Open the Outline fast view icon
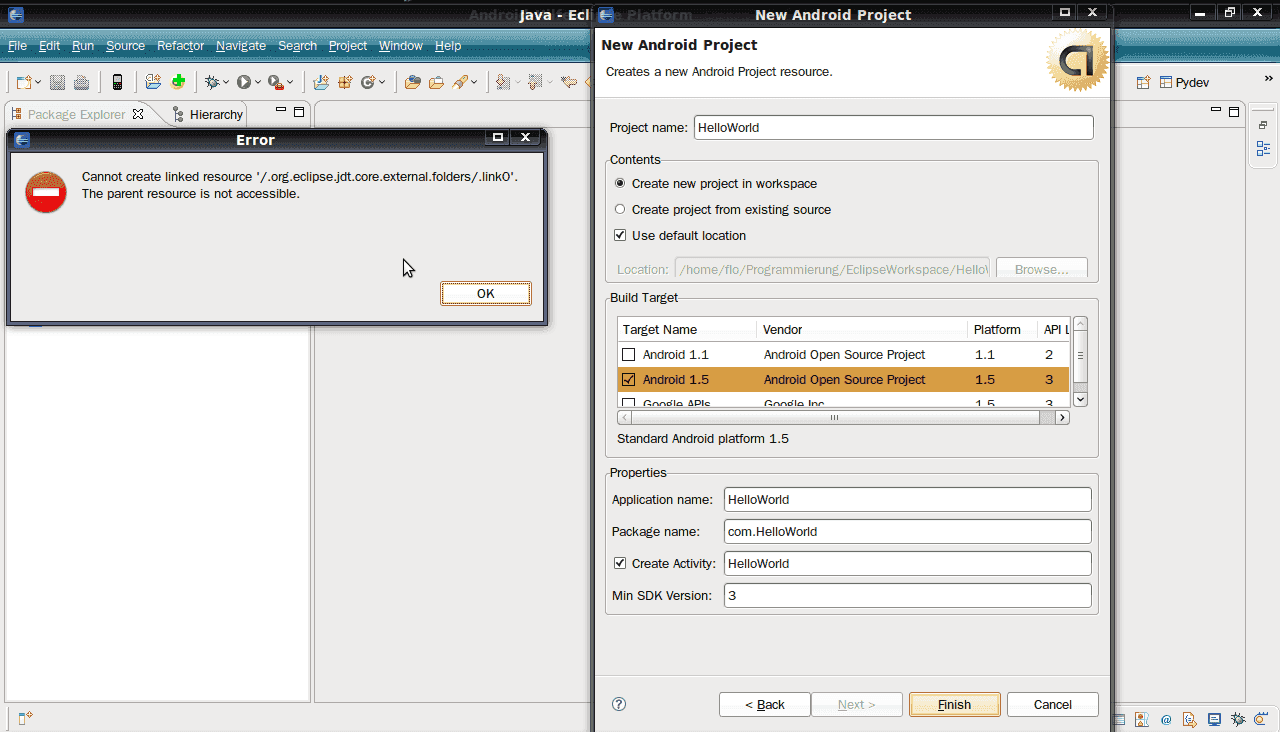The width and height of the screenshot is (1280, 732). pos(1263,149)
